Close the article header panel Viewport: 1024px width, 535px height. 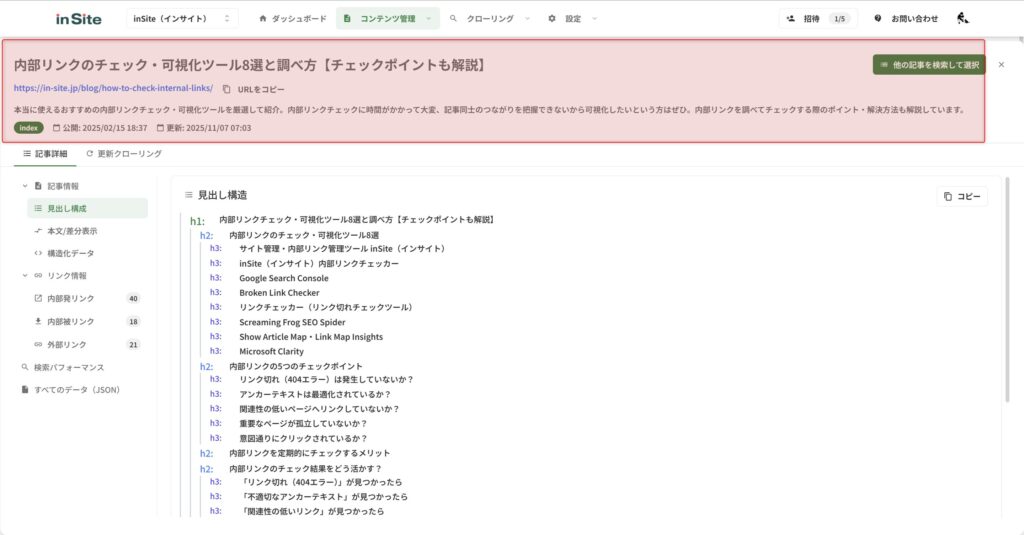(1001, 65)
